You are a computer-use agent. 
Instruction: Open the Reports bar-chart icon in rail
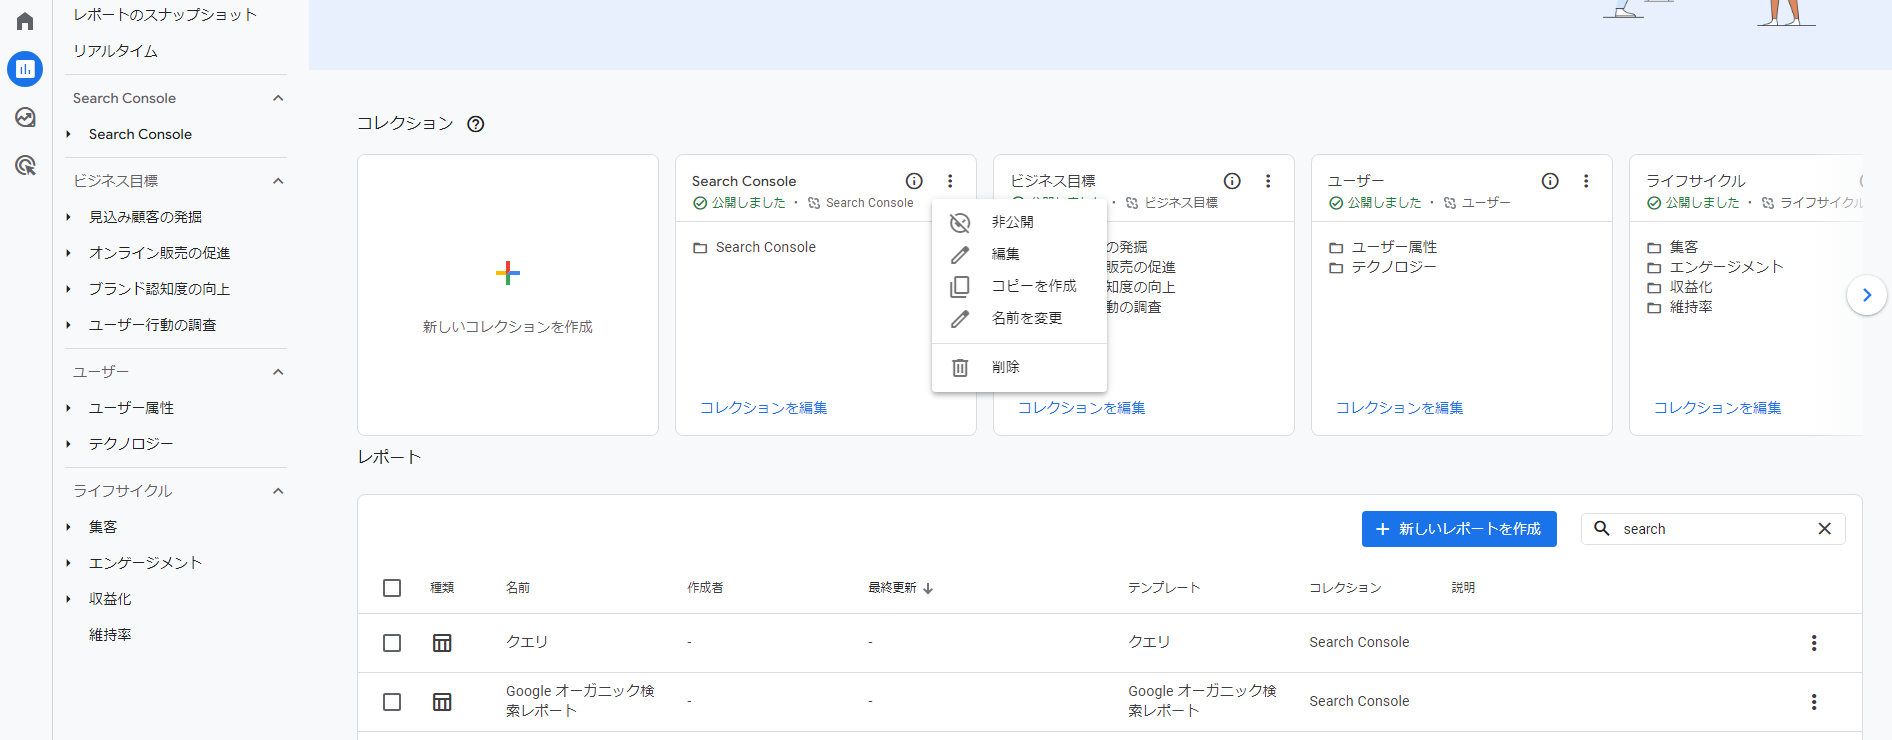pyautogui.click(x=25, y=69)
